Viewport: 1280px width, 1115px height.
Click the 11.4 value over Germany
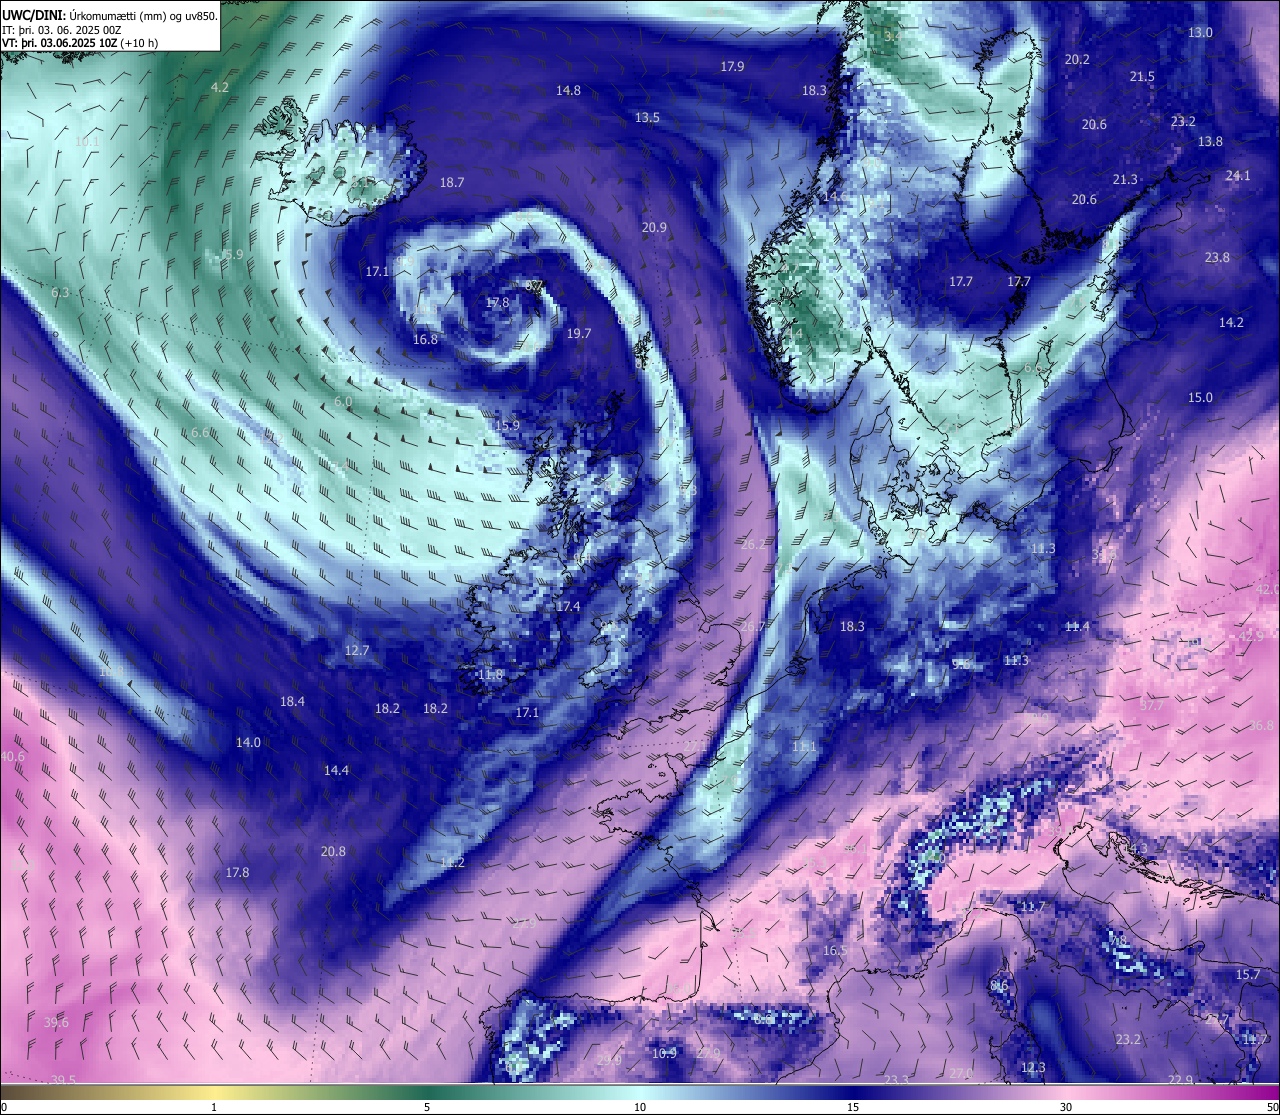pyautogui.click(x=1077, y=627)
